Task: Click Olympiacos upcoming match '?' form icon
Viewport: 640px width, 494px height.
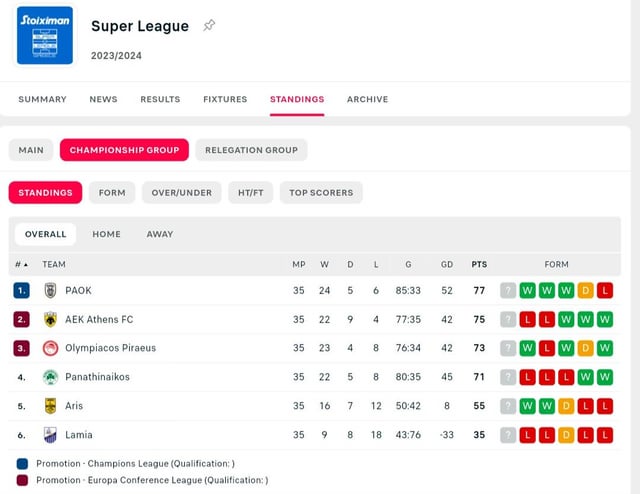Action: pyautogui.click(x=508, y=348)
